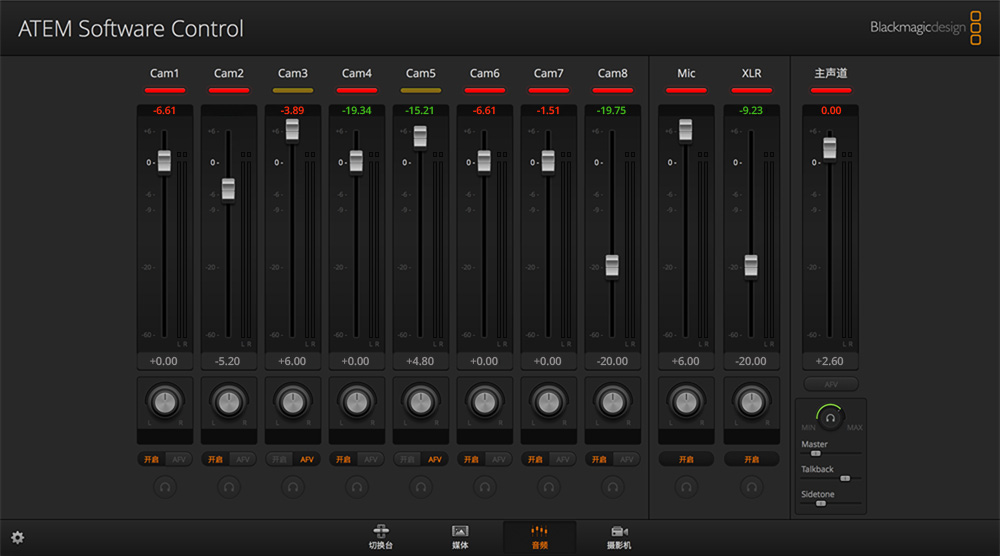Solo Cam2 with its headphone icon
The height and width of the screenshot is (556, 1000).
229,487
